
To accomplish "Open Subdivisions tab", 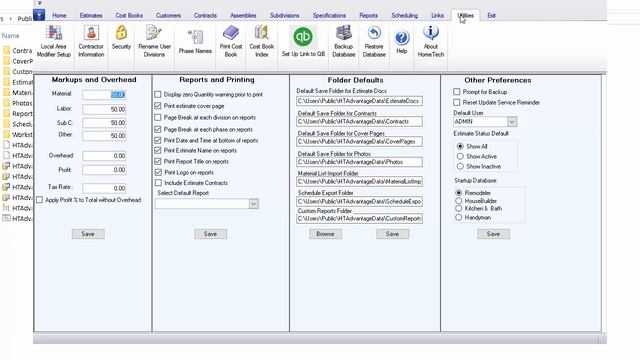I will (284, 16).
